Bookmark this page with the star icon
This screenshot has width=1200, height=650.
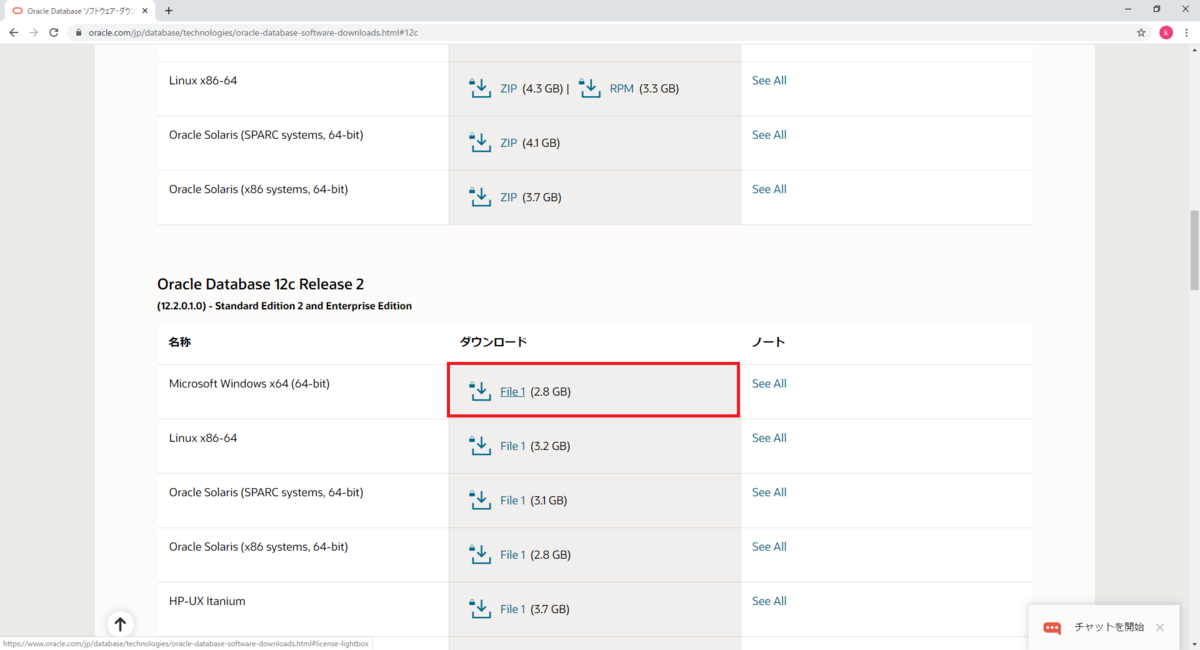(x=1141, y=32)
